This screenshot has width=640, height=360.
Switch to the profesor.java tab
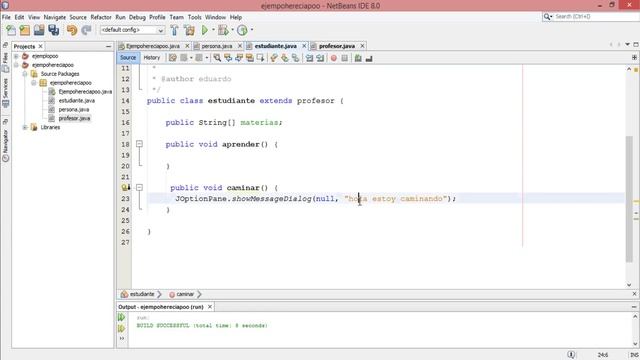click(337, 46)
